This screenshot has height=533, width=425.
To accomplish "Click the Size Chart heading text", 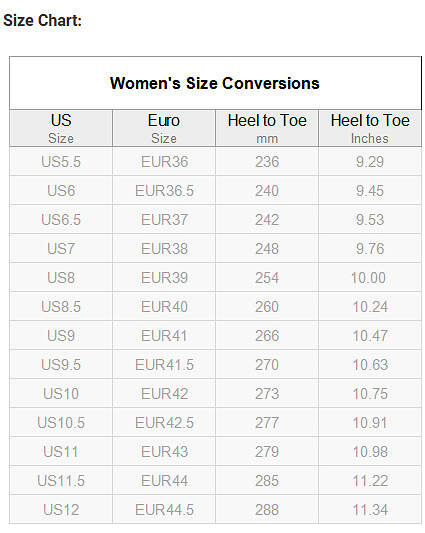I will click(42, 20).
